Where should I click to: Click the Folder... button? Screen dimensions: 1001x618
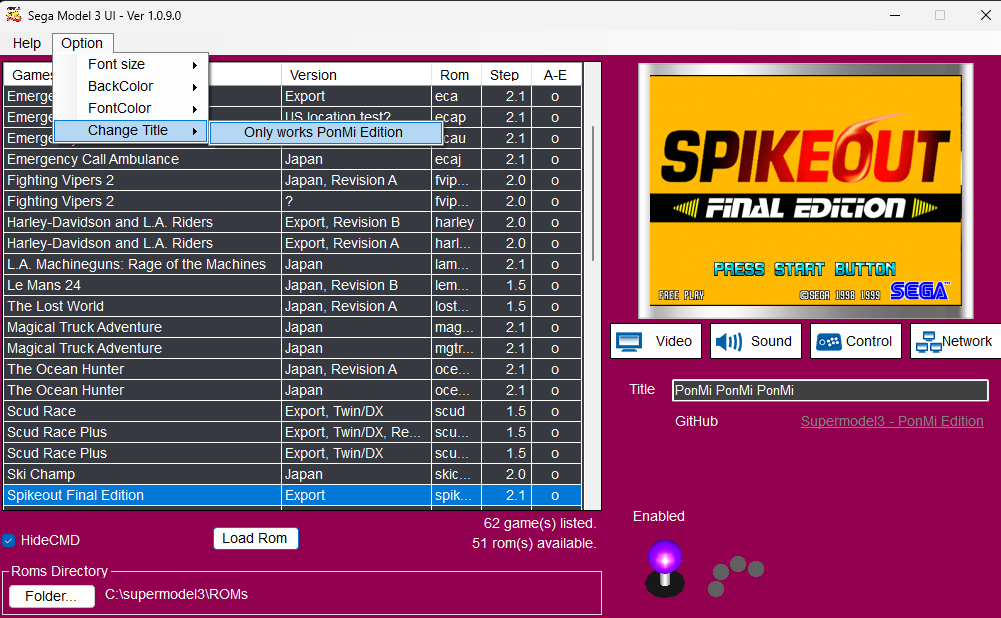pos(52,596)
